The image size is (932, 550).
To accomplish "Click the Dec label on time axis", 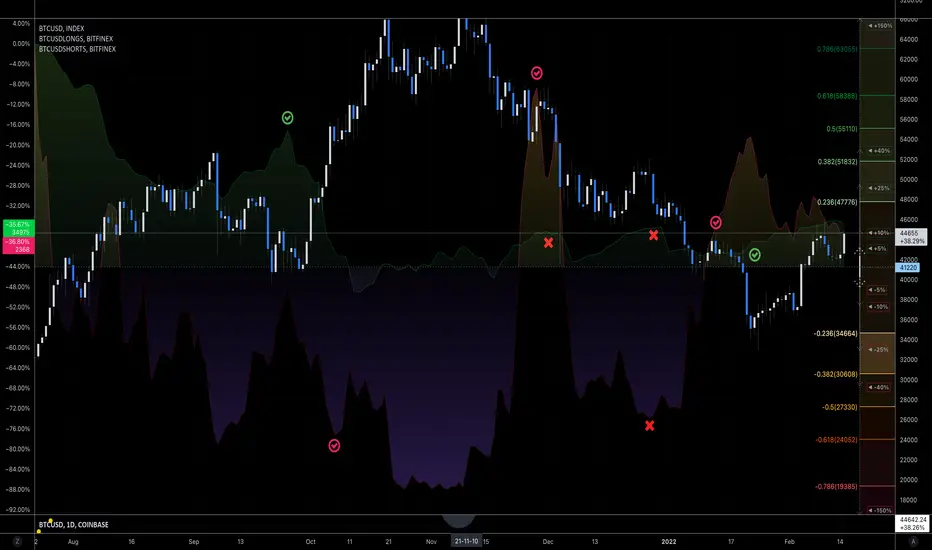I will pyautogui.click(x=548, y=542).
